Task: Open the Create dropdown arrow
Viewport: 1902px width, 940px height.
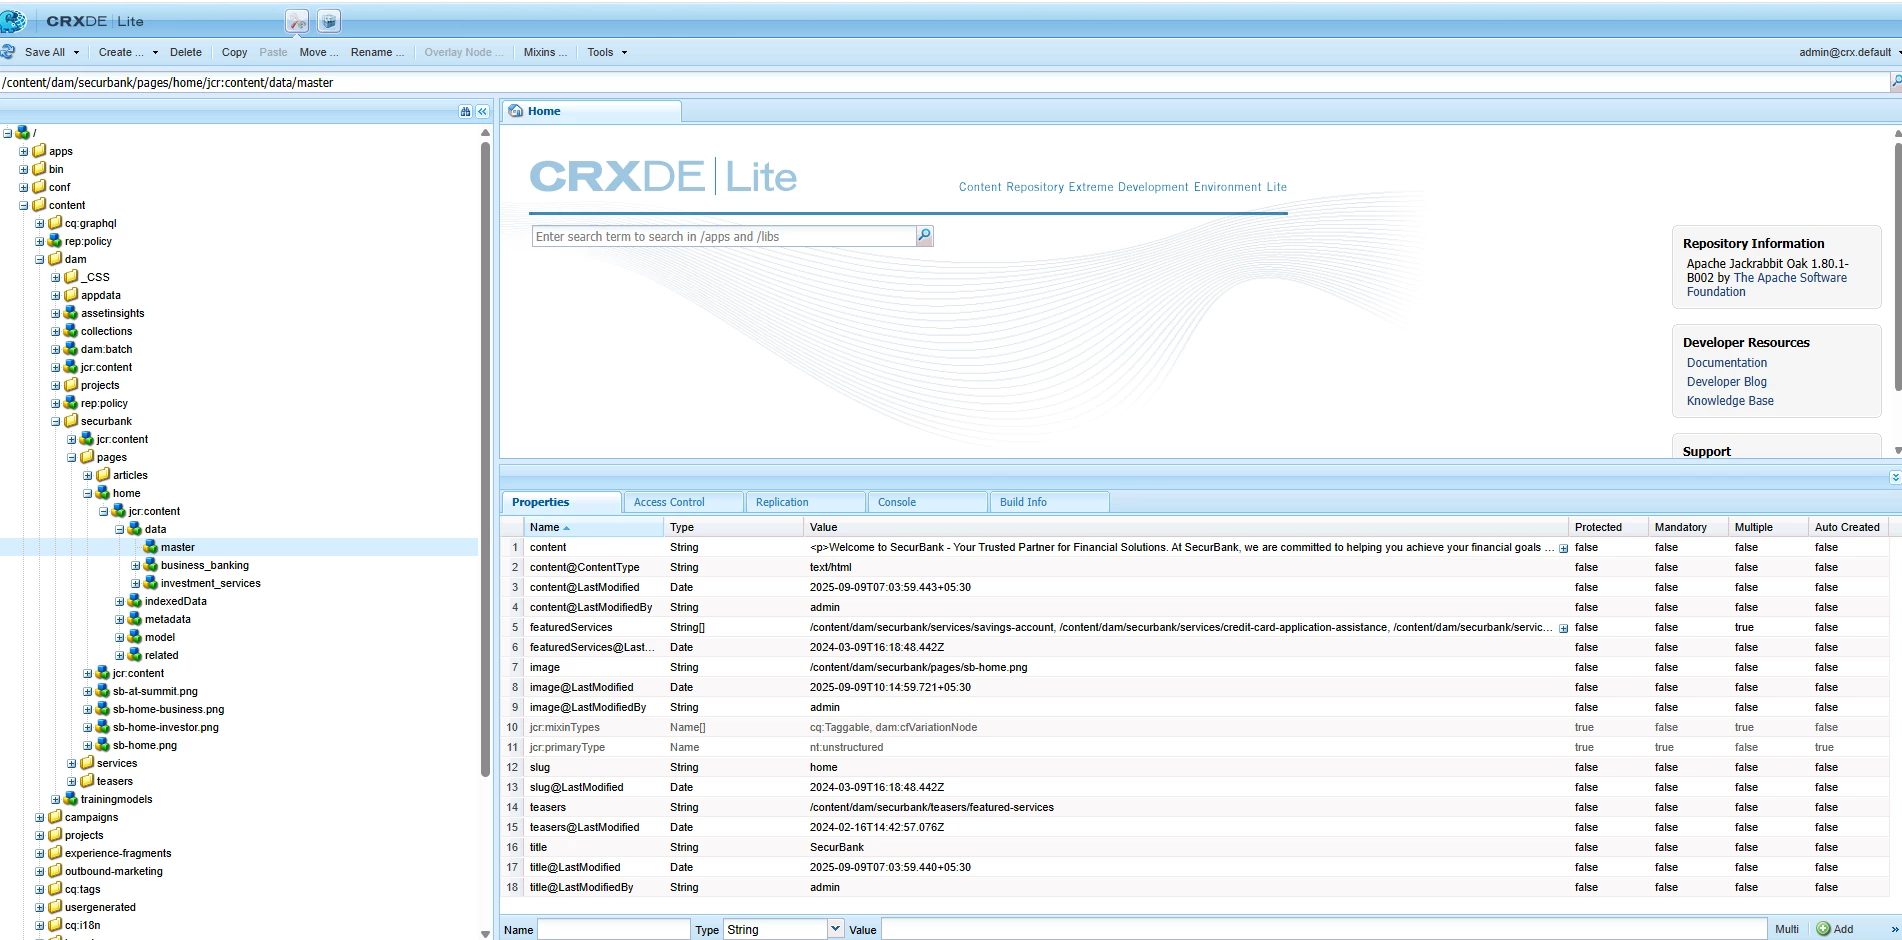Action: (x=155, y=52)
